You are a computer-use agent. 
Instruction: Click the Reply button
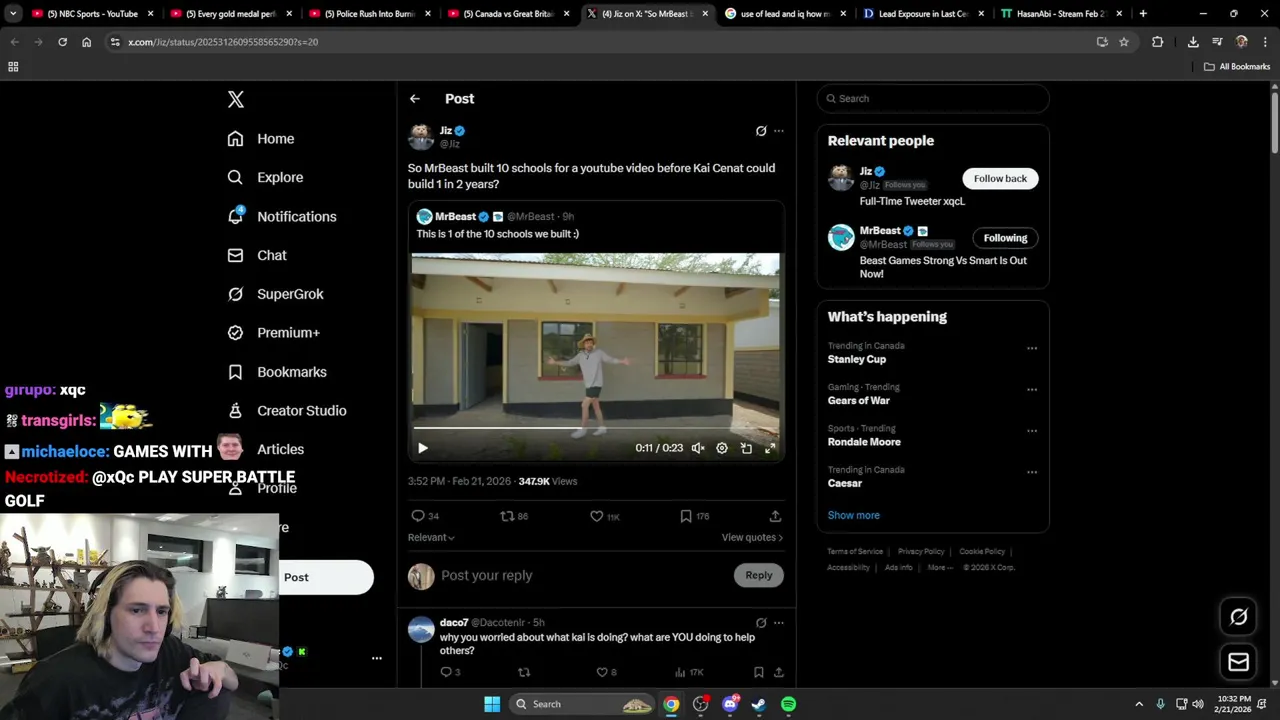point(759,575)
